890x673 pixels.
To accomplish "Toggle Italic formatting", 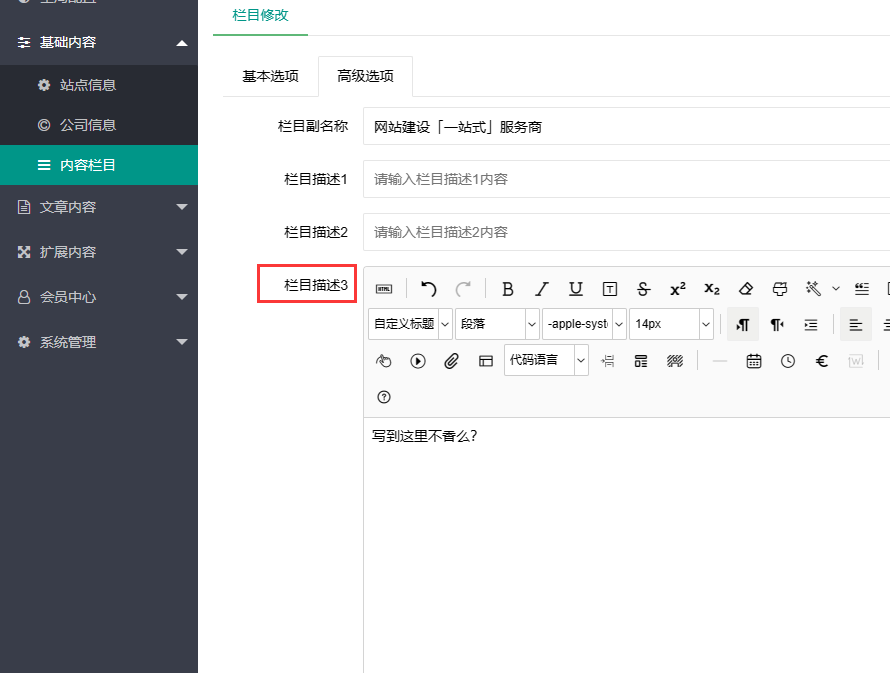I will (541, 288).
